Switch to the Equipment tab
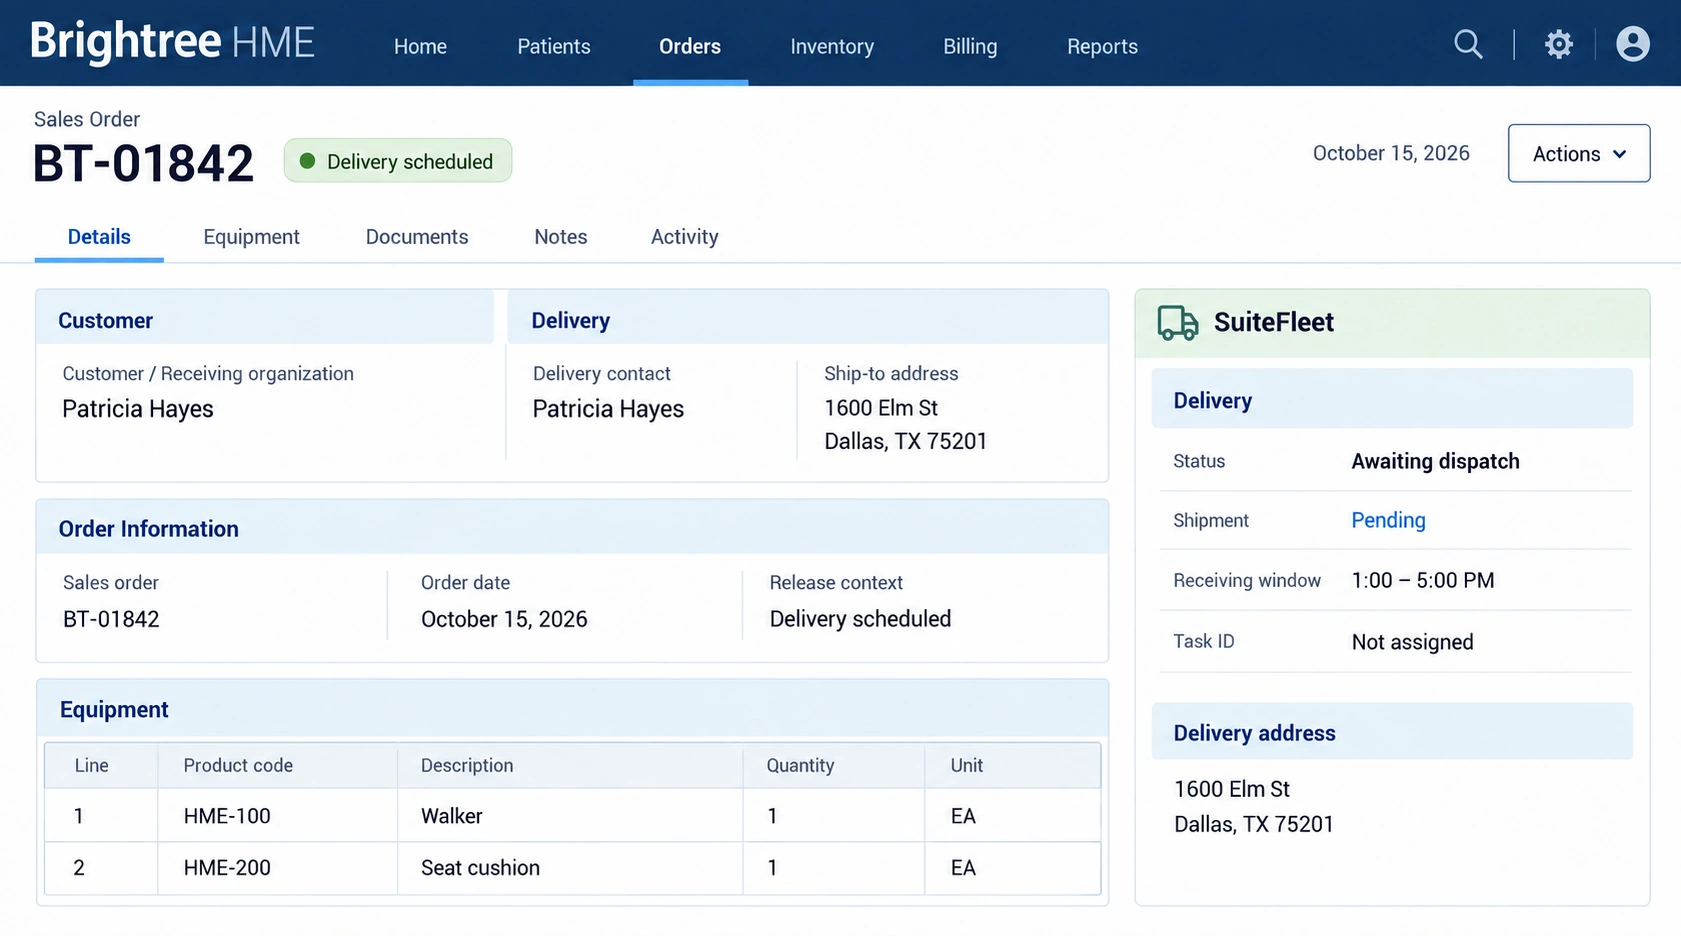The image size is (1681, 936). (251, 237)
